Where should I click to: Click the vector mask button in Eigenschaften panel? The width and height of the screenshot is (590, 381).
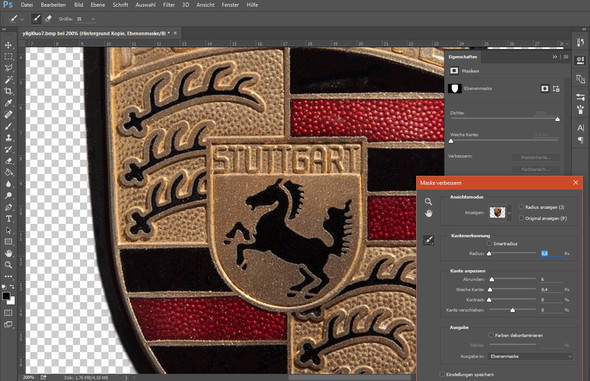tap(556, 88)
